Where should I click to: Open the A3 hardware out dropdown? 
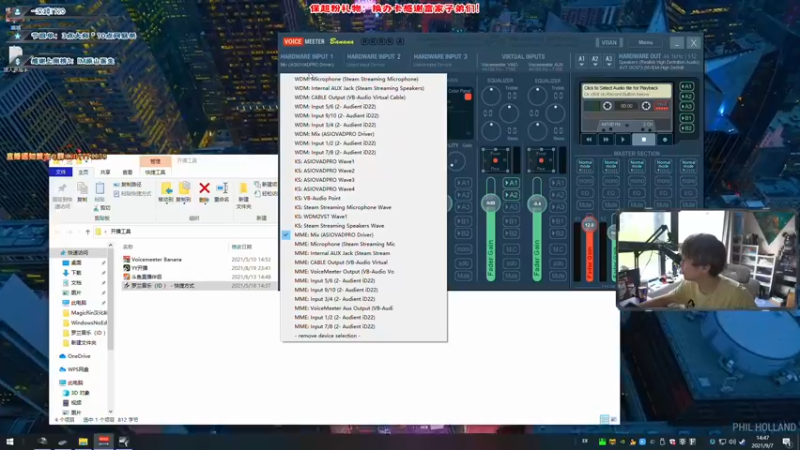[x=609, y=61]
